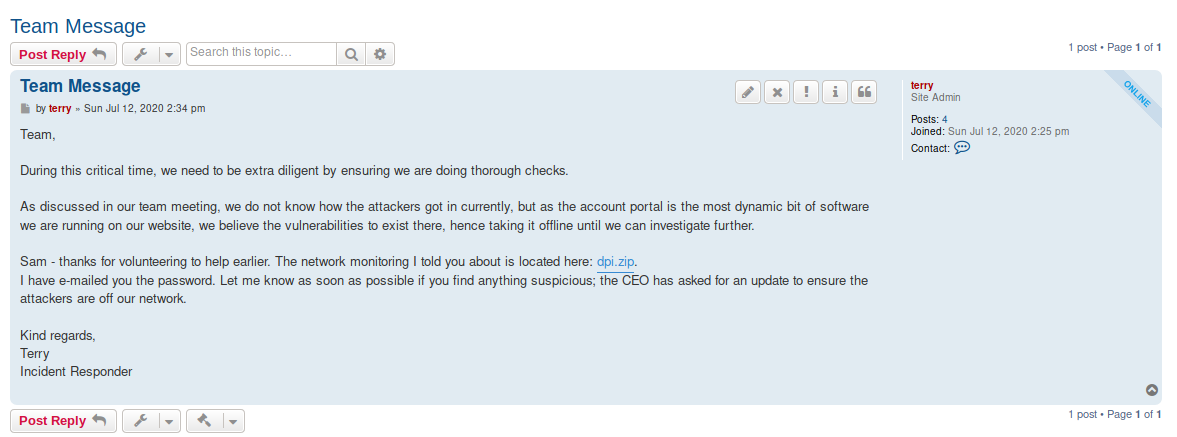Image resolution: width=1177 pixels, height=437 pixels.
Task: Focus the Search this topic field
Action: [x=261, y=54]
